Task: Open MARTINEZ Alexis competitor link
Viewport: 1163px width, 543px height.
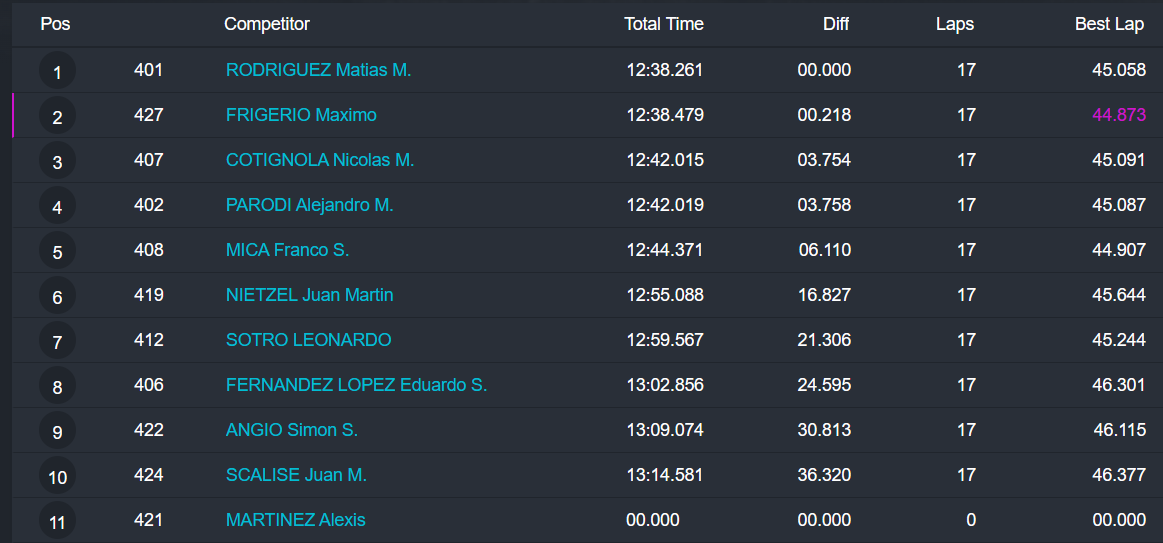Action: click(x=295, y=520)
